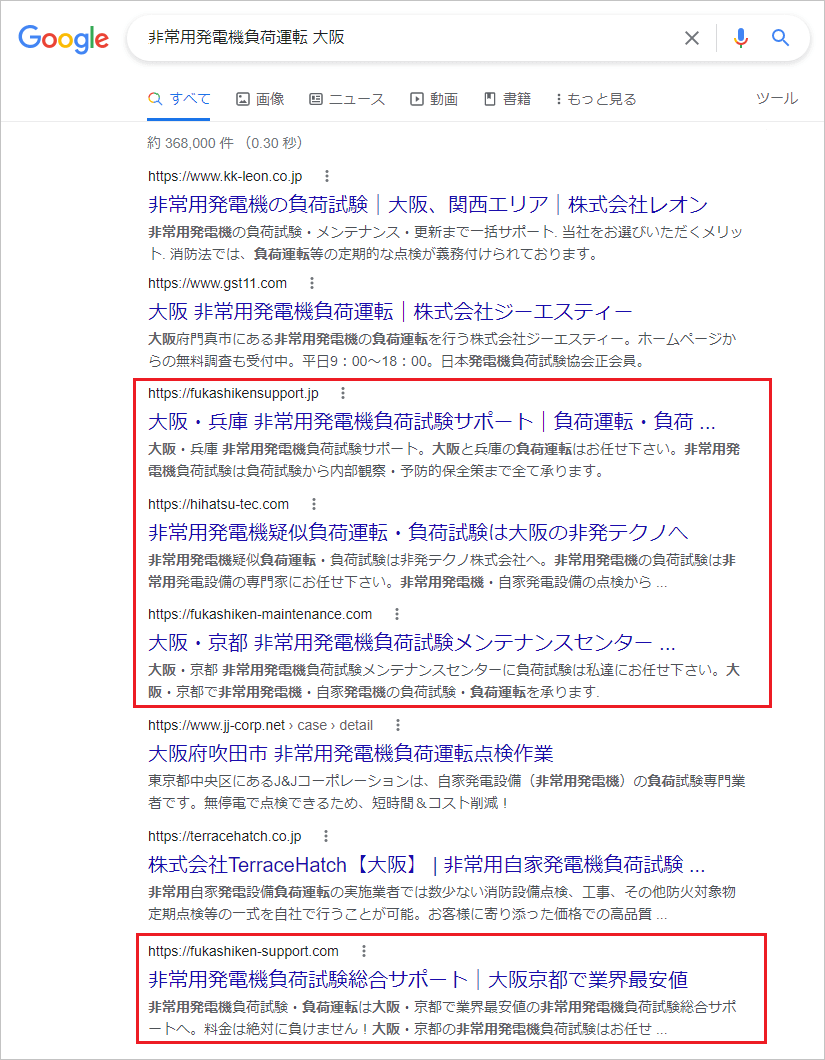Open 大阪・兵庫 非常用発電機負荷試験サポート result
Viewport: 825px width, 1060px height.
click(431, 422)
